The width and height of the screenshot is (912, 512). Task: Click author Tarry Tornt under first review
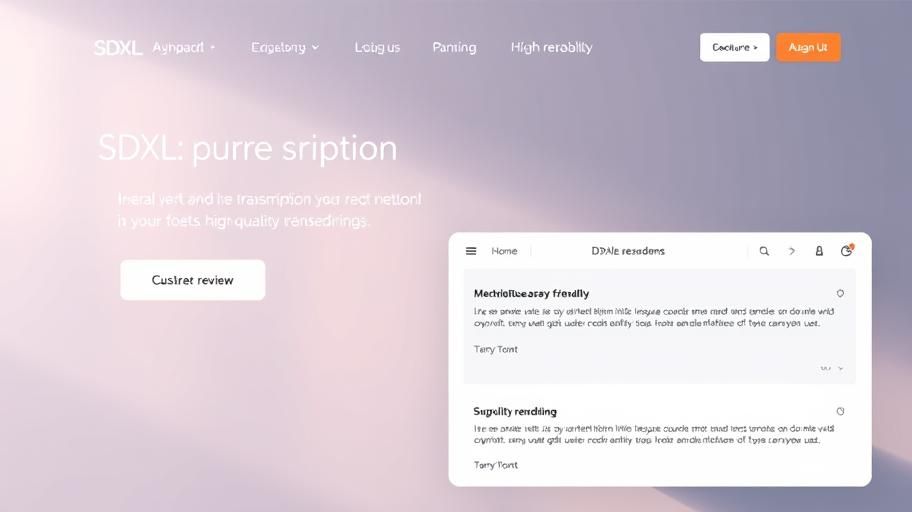click(496, 349)
